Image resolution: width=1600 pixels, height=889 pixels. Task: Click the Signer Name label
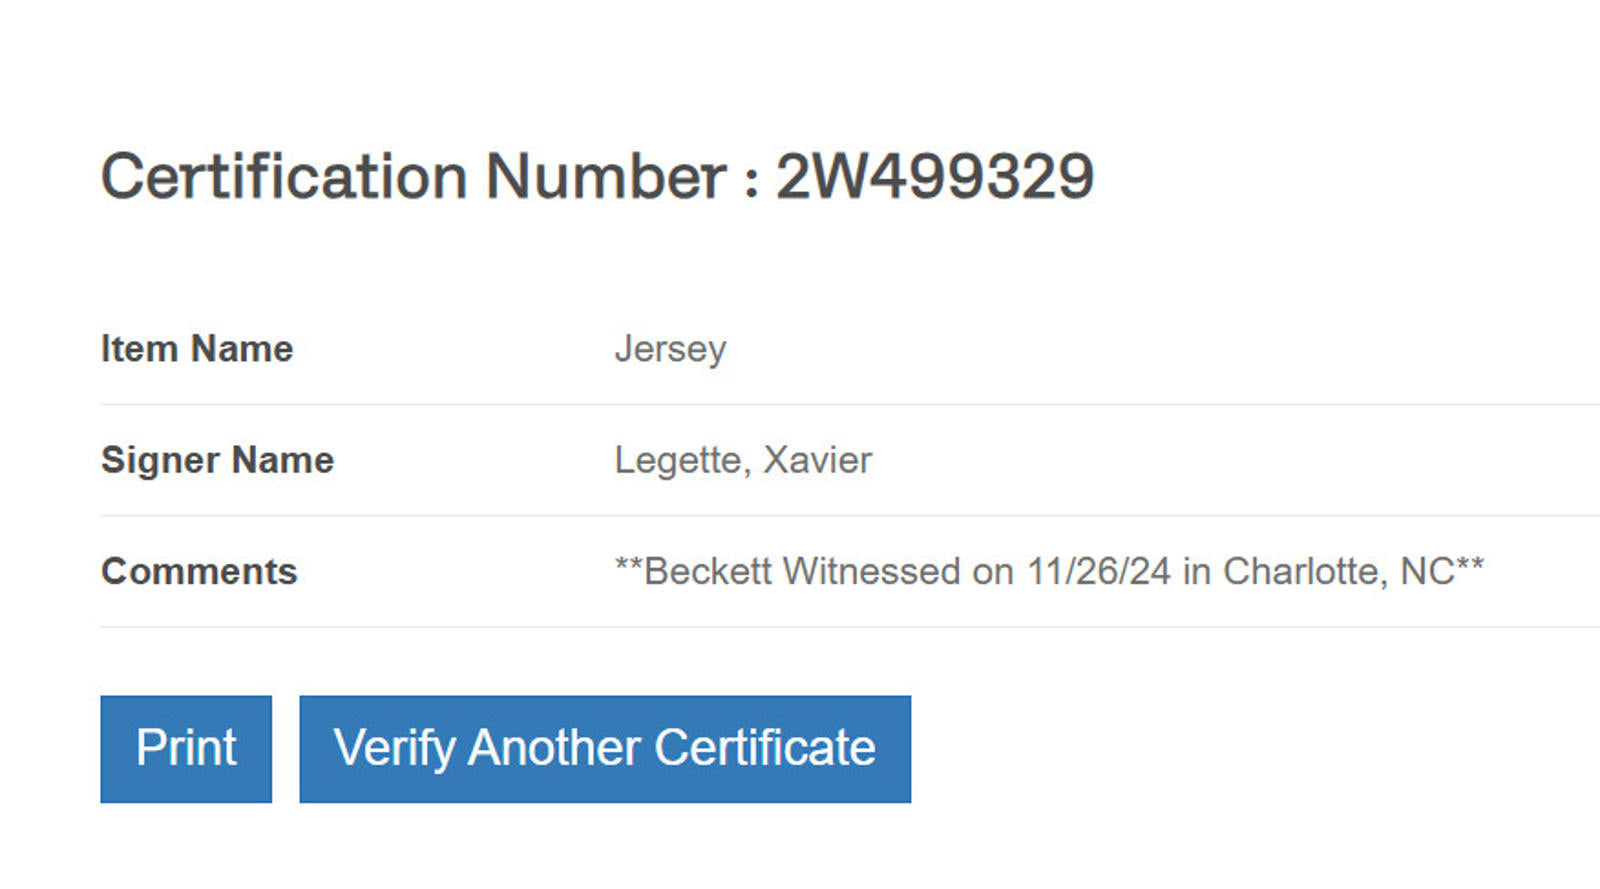pos(217,460)
